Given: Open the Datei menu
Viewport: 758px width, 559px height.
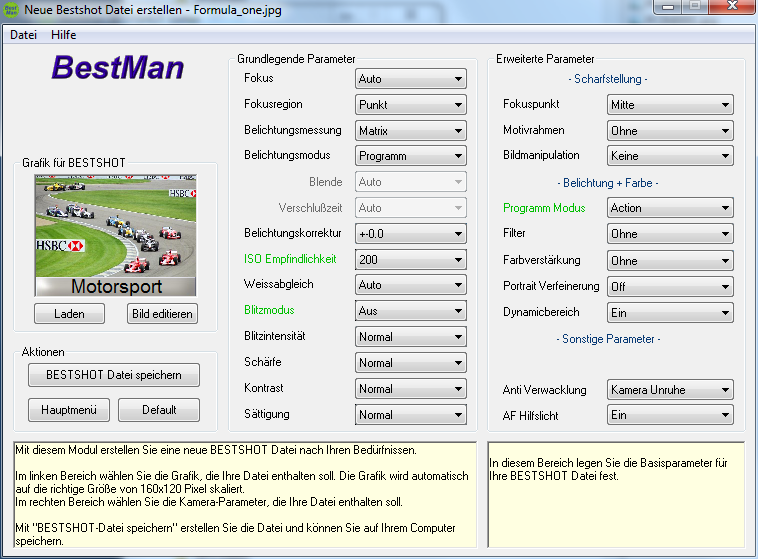Looking at the screenshot, I should [23, 35].
